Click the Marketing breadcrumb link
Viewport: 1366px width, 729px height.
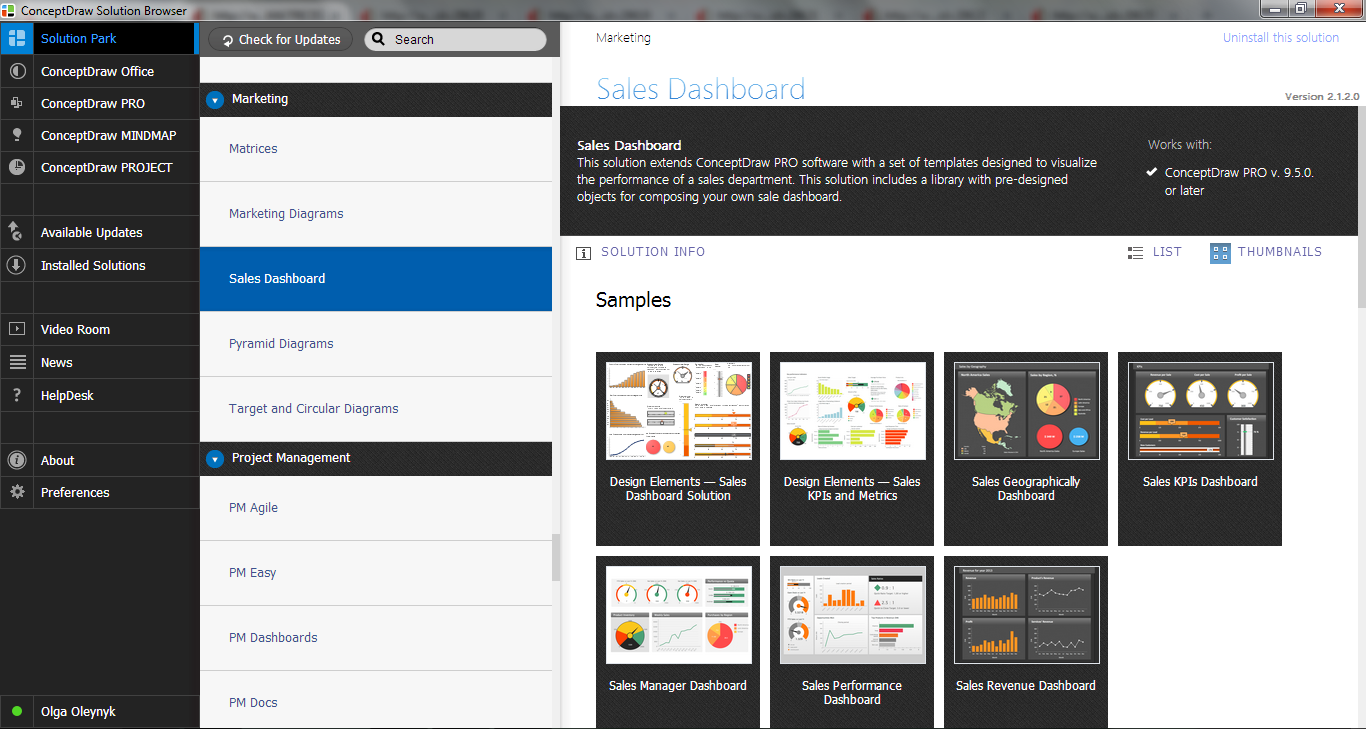pyautogui.click(x=623, y=38)
